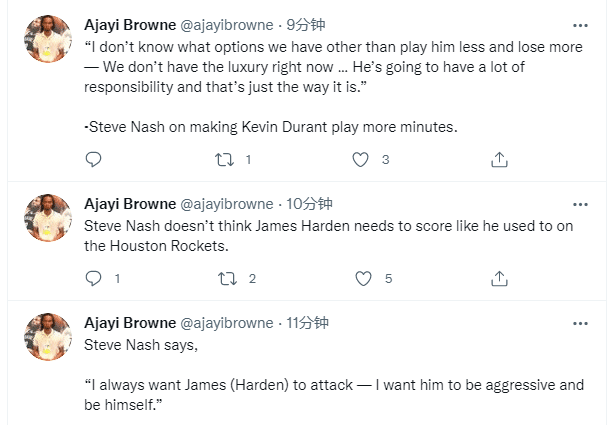
Task: Open Ajayi Browne's profile from the top tweet
Action: coord(128,24)
